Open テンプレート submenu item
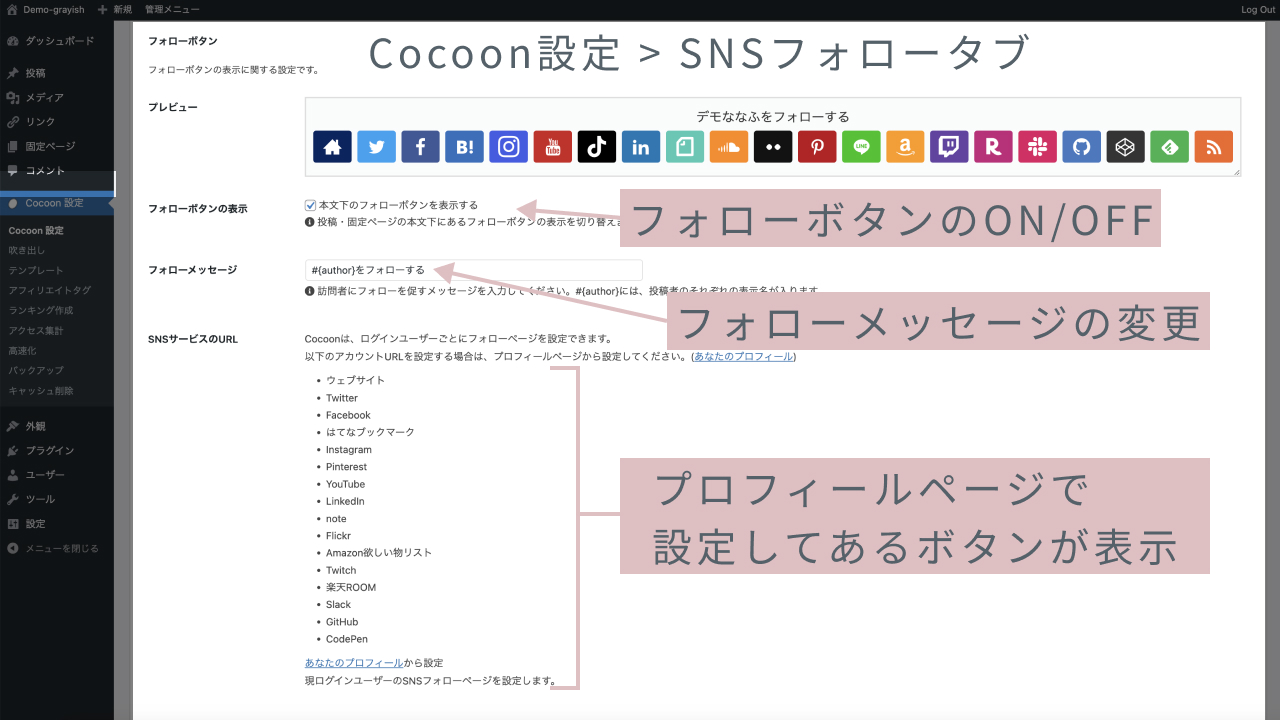 pyautogui.click(x=36, y=271)
